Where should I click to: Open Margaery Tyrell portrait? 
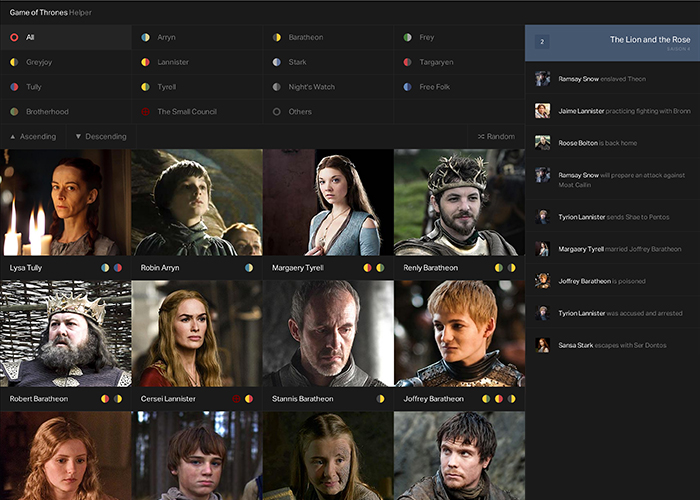pos(328,202)
